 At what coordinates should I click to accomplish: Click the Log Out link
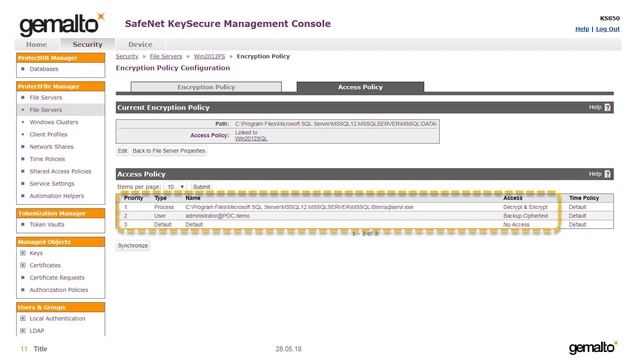[x=607, y=29]
